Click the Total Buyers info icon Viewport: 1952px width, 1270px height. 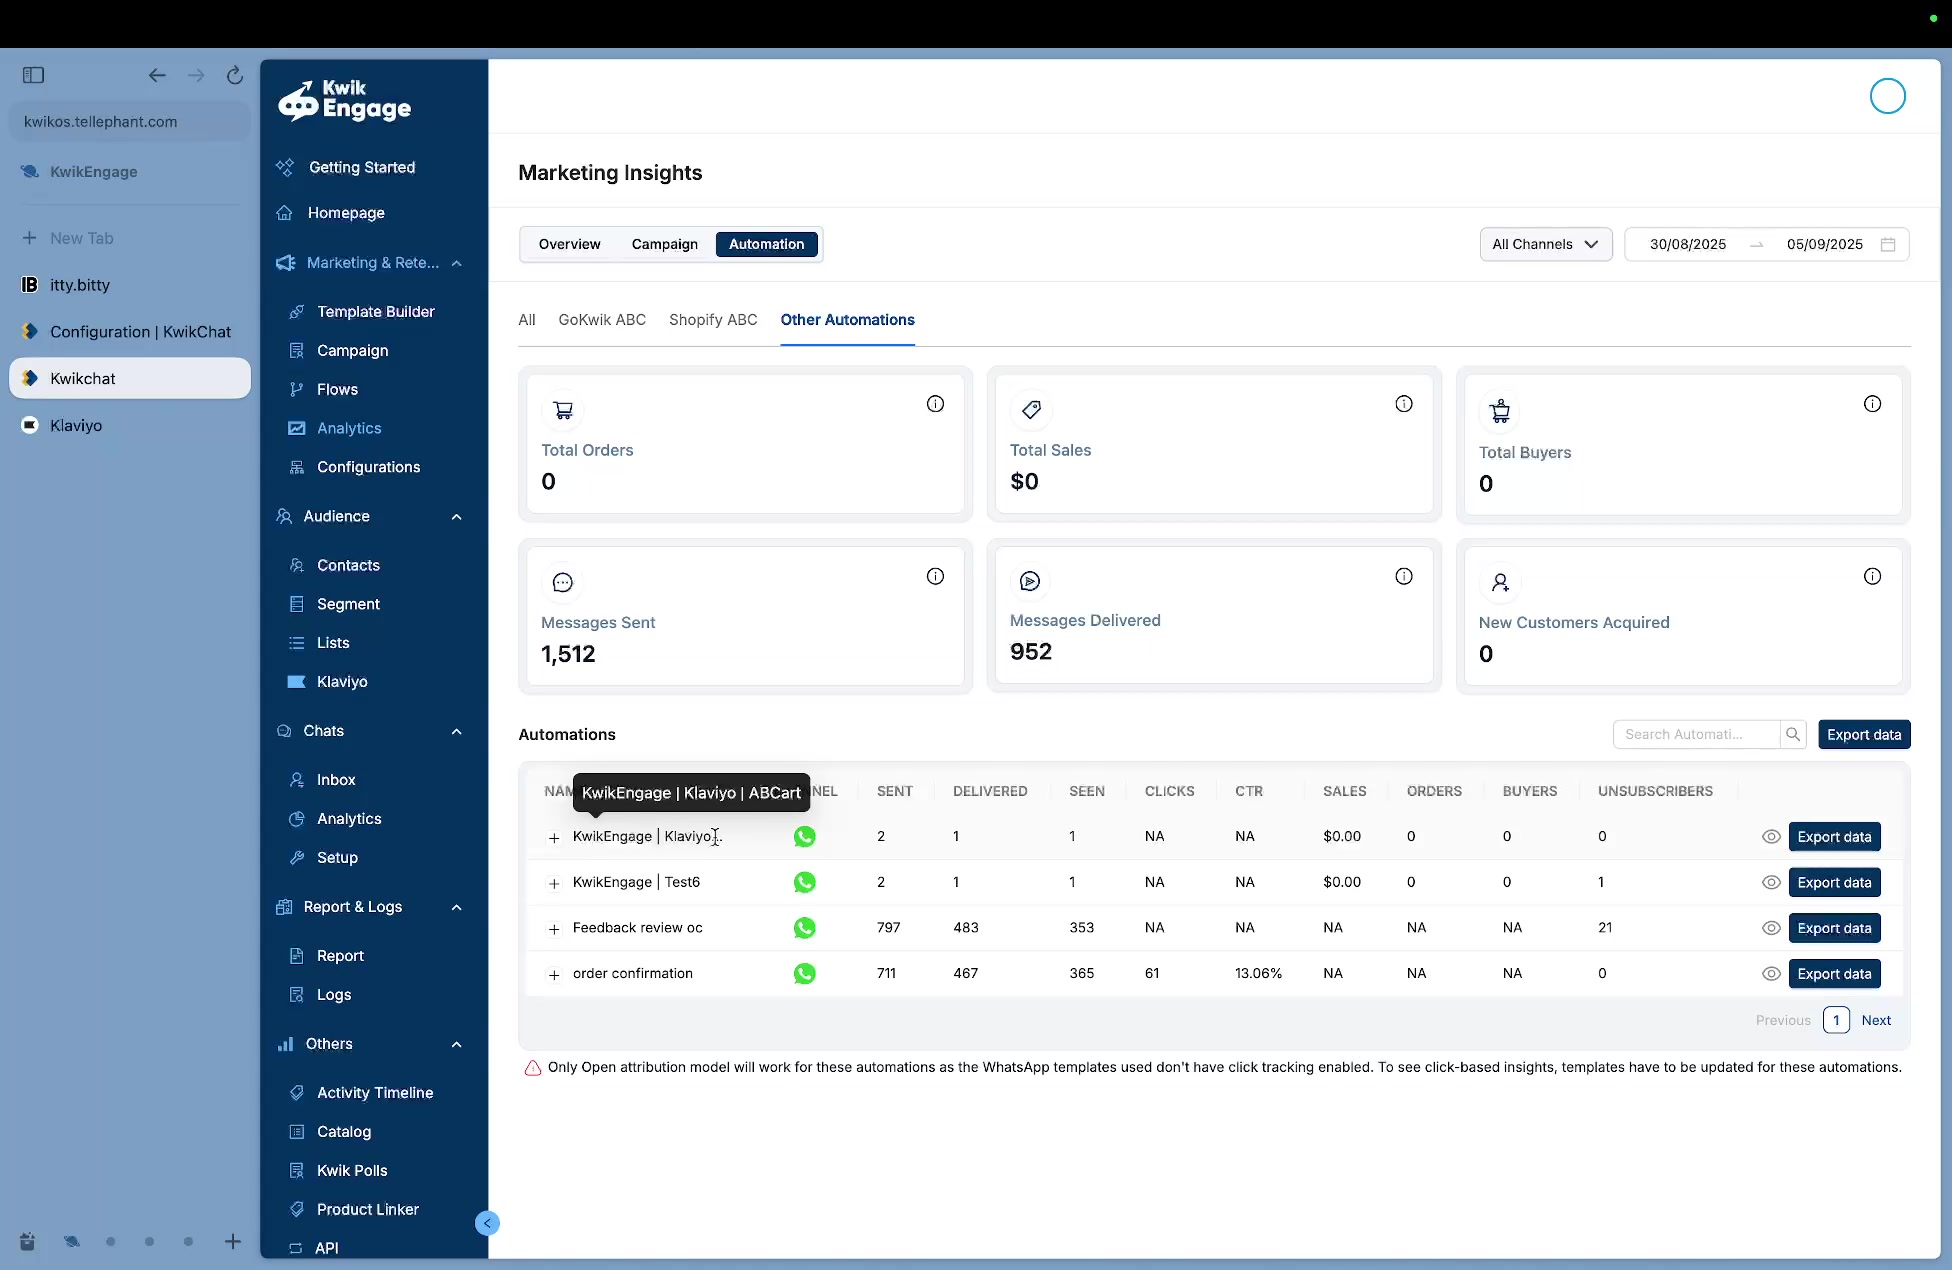[1872, 404]
